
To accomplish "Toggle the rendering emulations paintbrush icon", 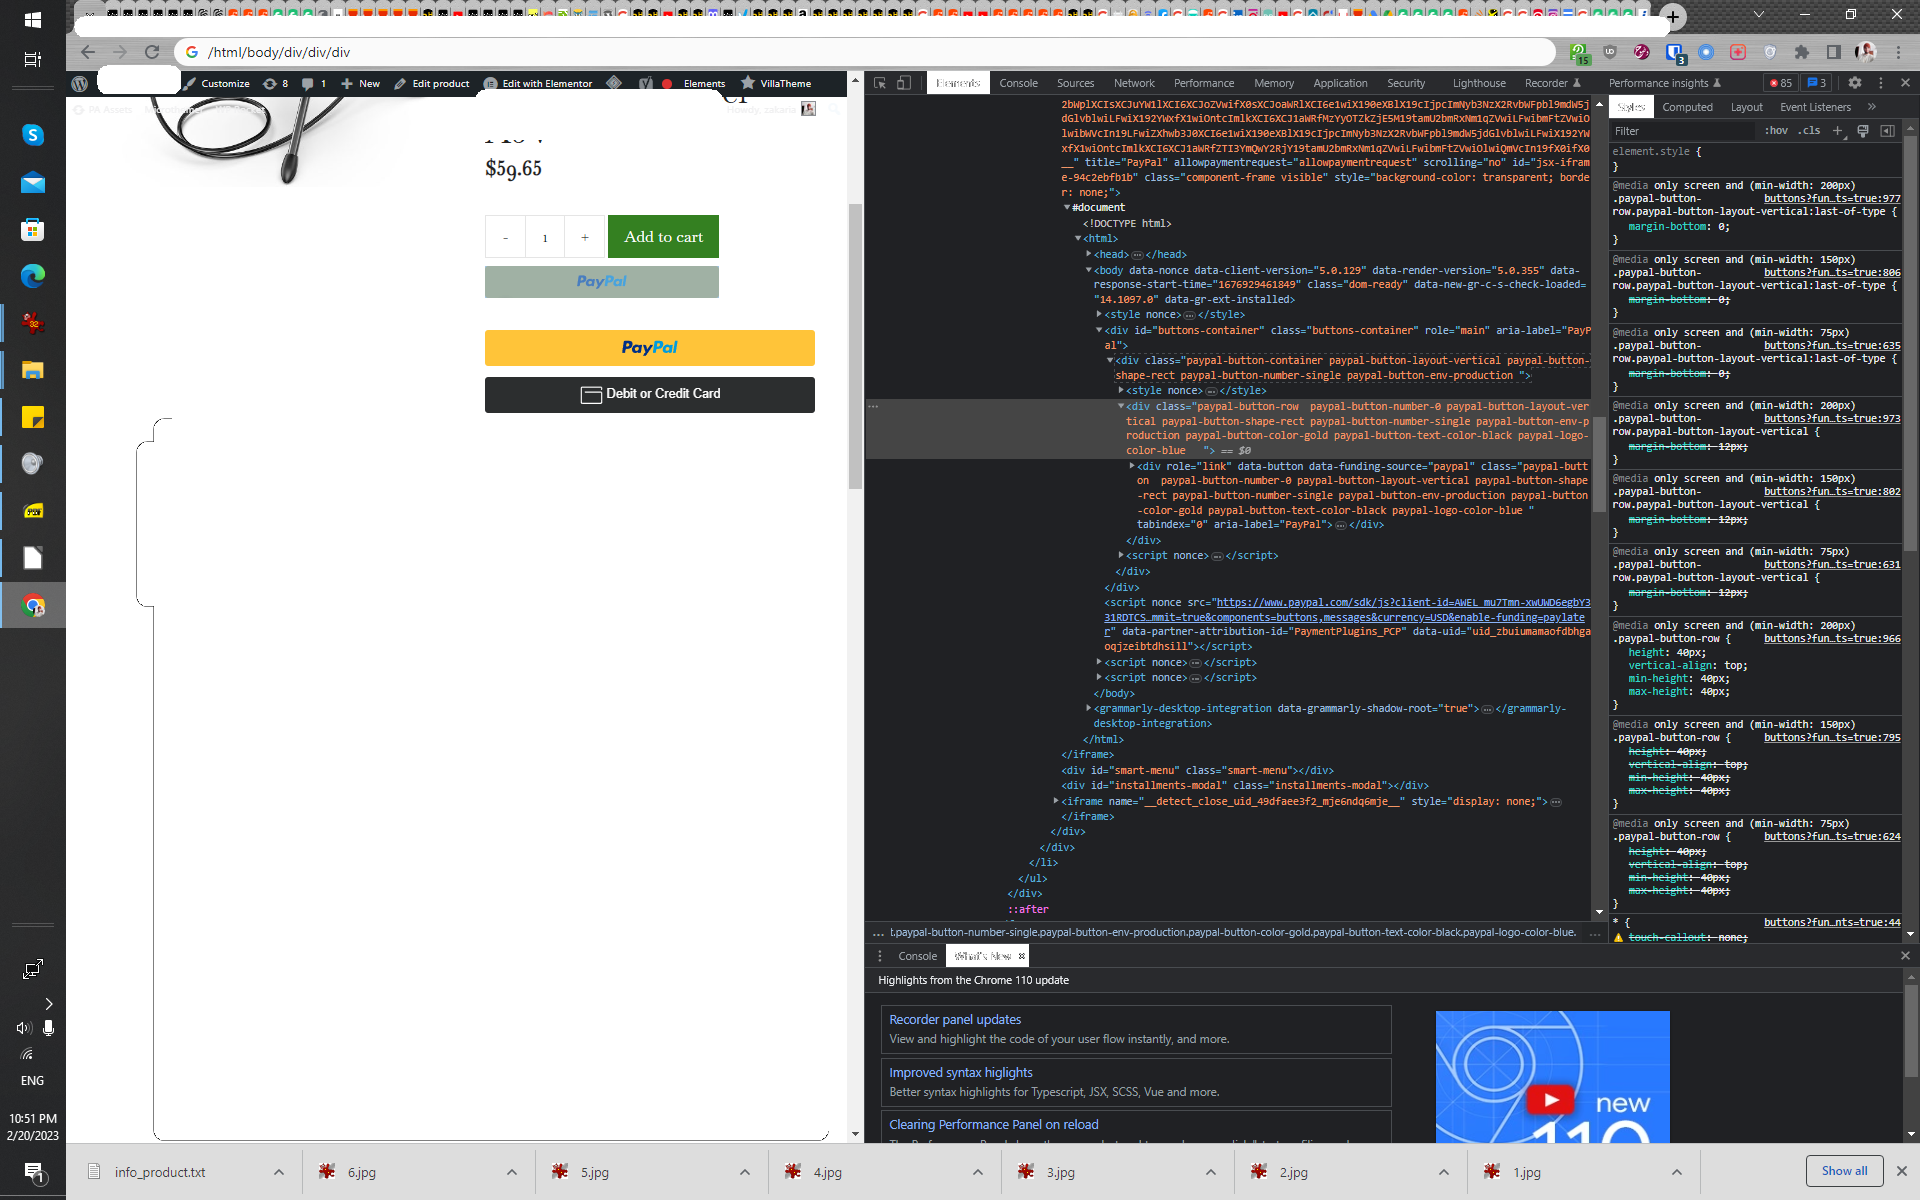I will pyautogui.click(x=1863, y=131).
